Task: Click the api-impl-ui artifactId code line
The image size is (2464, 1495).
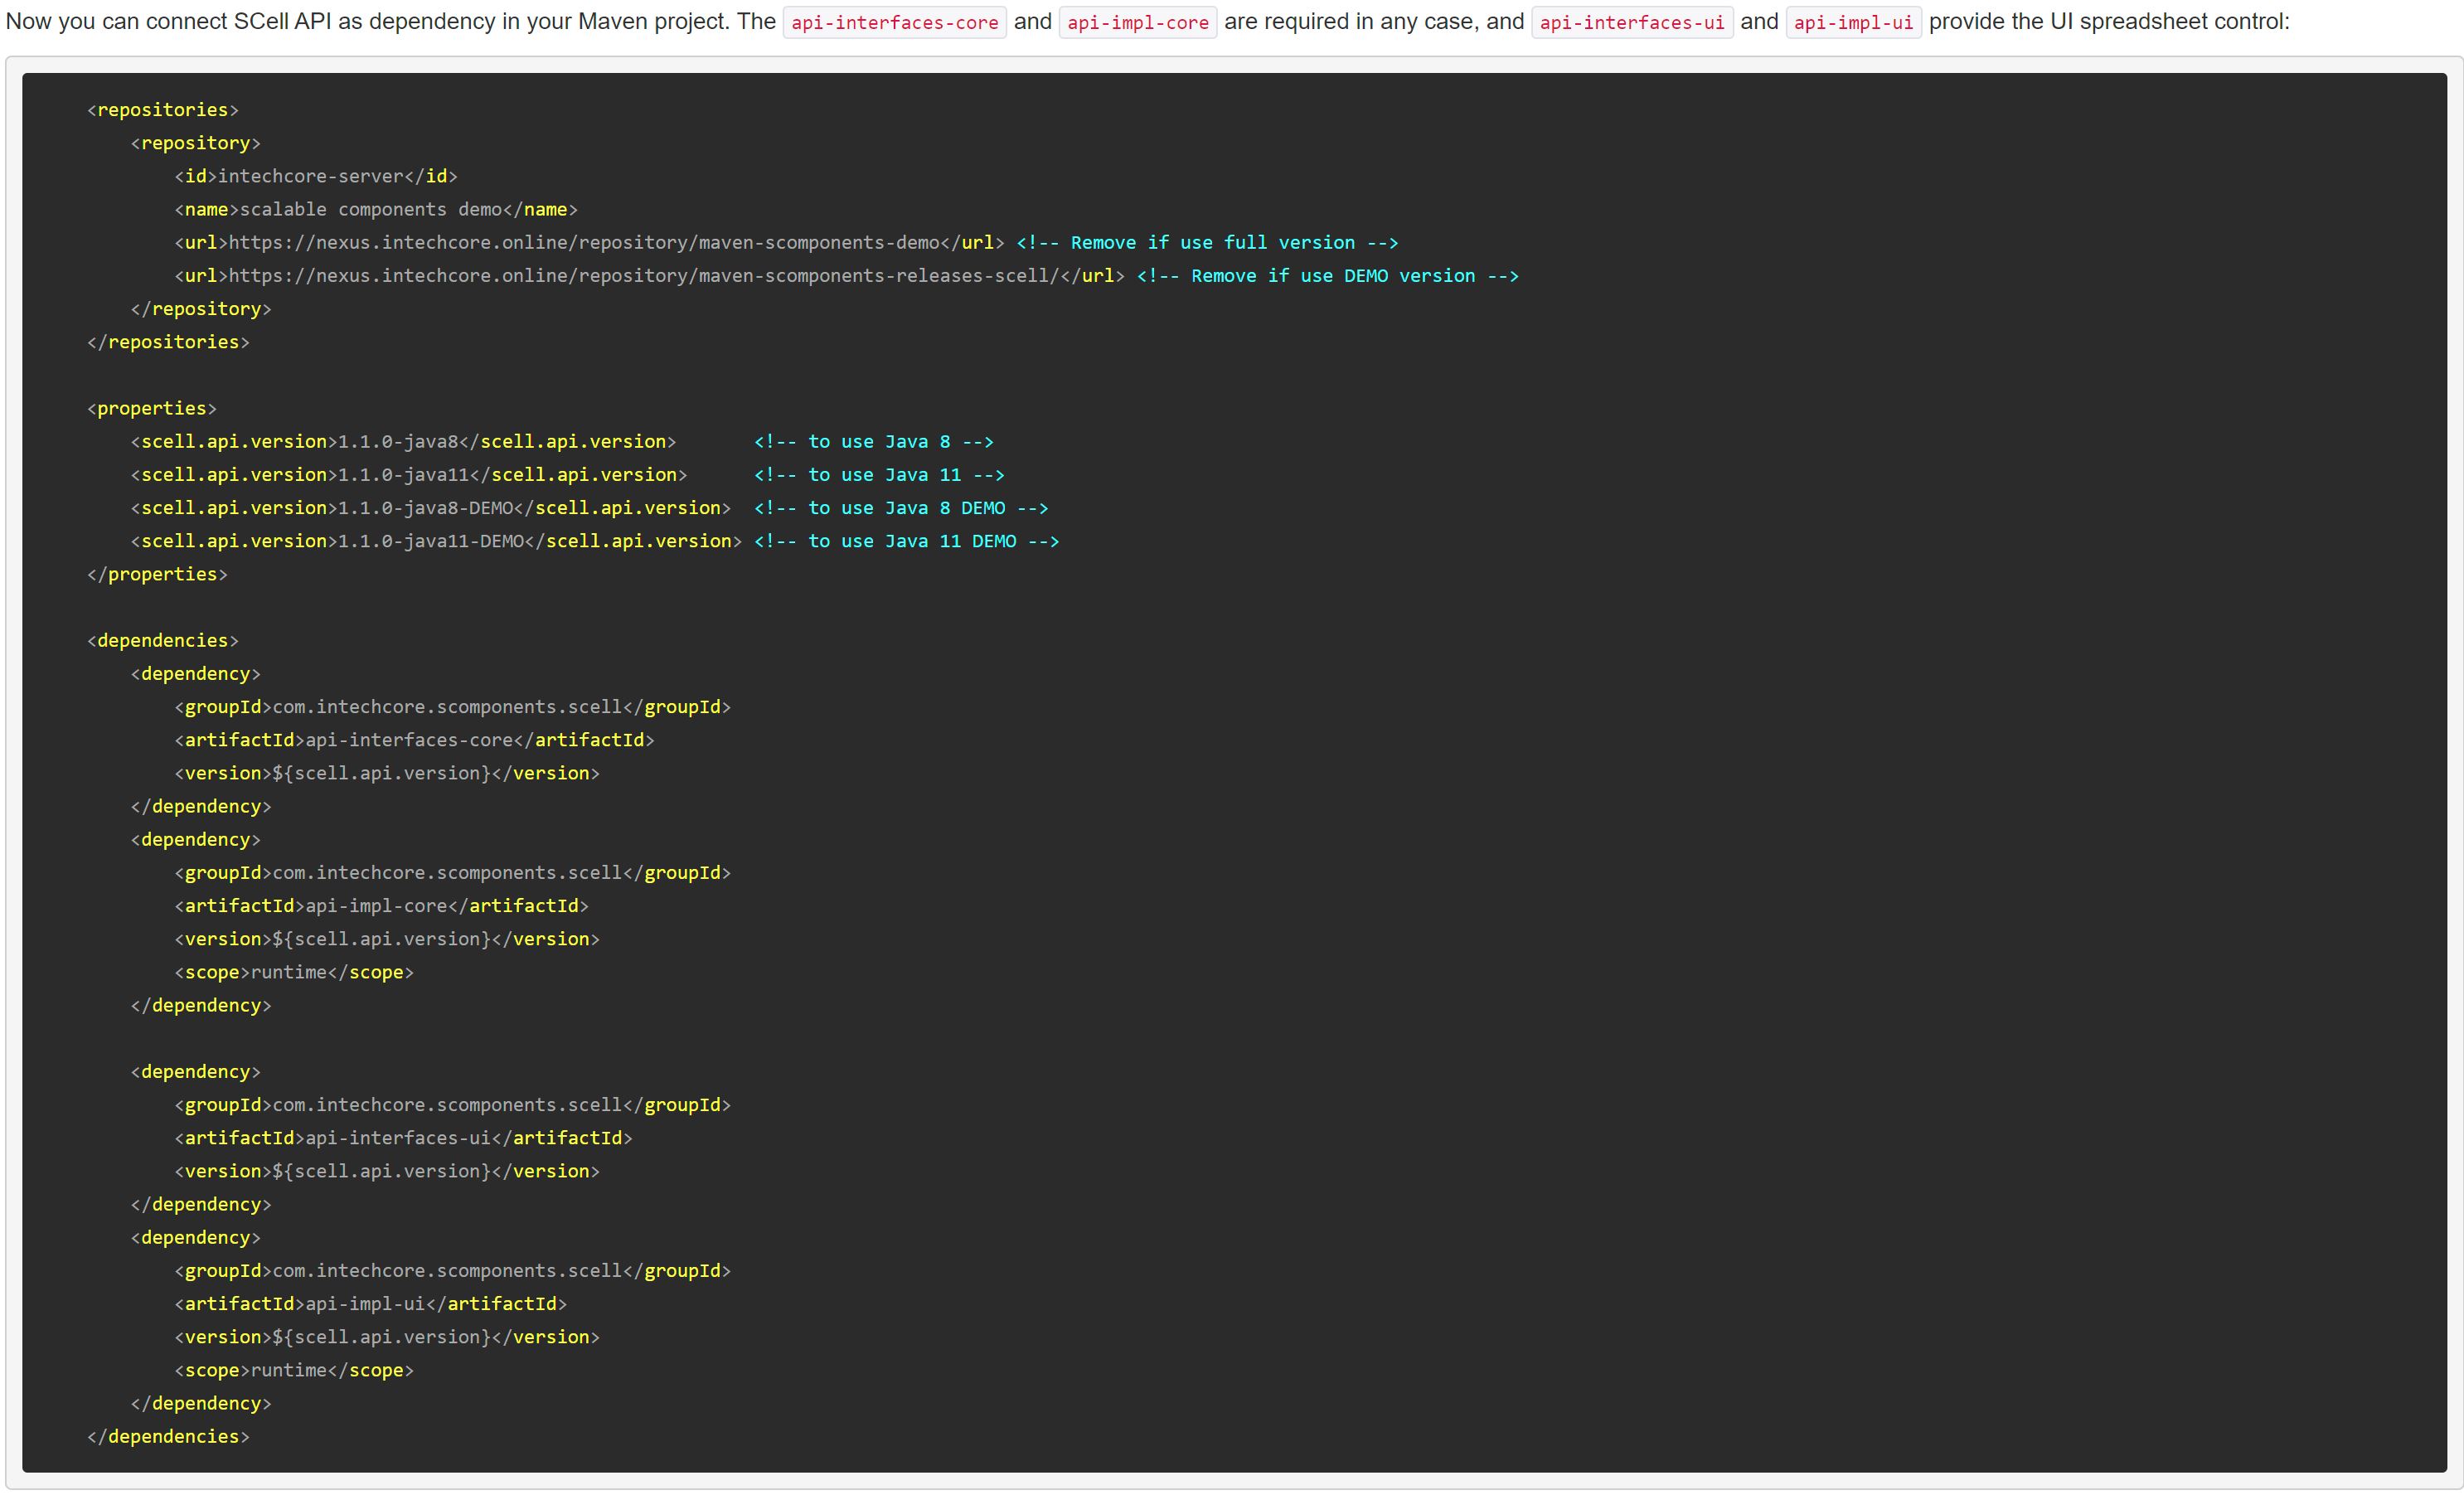Action: click(x=370, y=1304)
